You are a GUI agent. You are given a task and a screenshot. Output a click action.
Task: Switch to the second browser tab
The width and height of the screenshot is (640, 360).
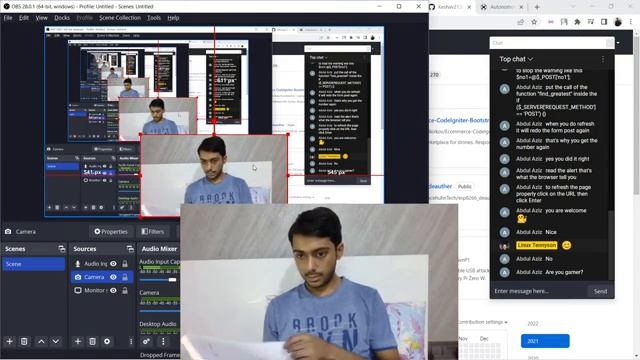pyautogui.click(x=502, y=7)
